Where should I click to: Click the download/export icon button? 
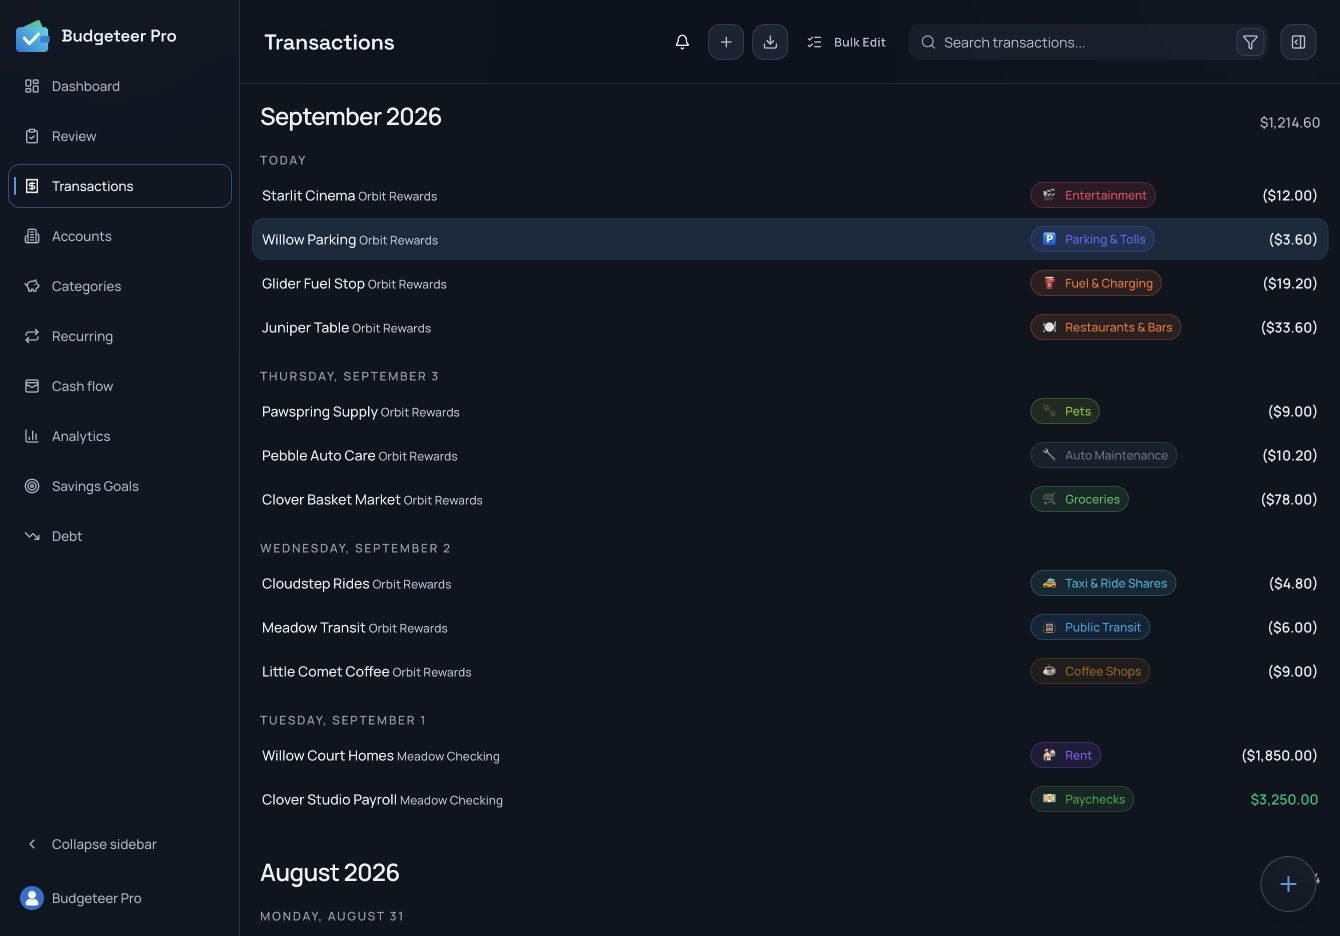pos(770,42)
